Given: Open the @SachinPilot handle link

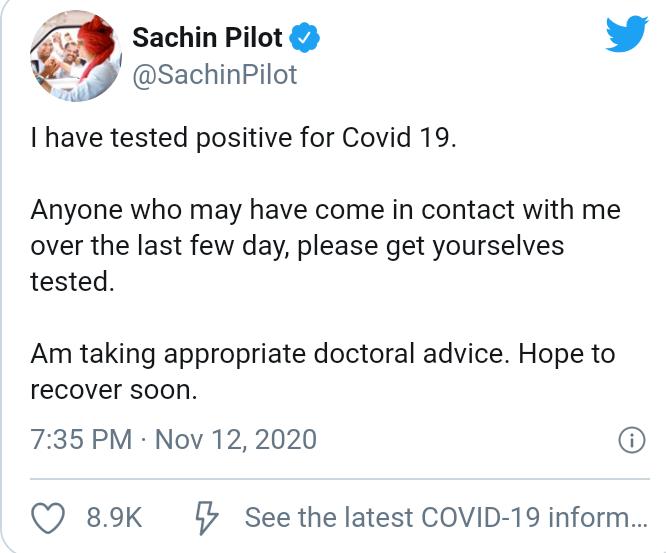Looking at the screenshot, I should click(214, 75).
